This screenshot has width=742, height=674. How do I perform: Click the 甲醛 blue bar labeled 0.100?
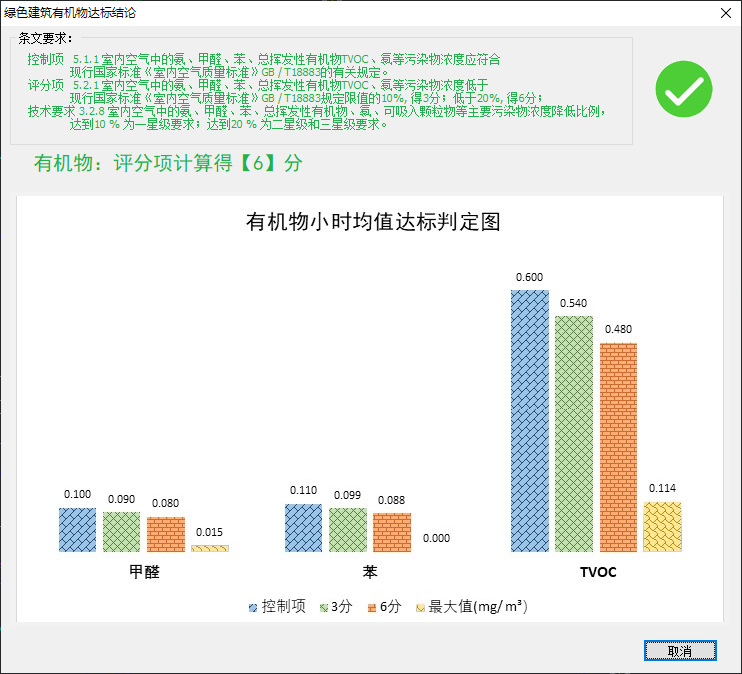click(x=78, y=529)
